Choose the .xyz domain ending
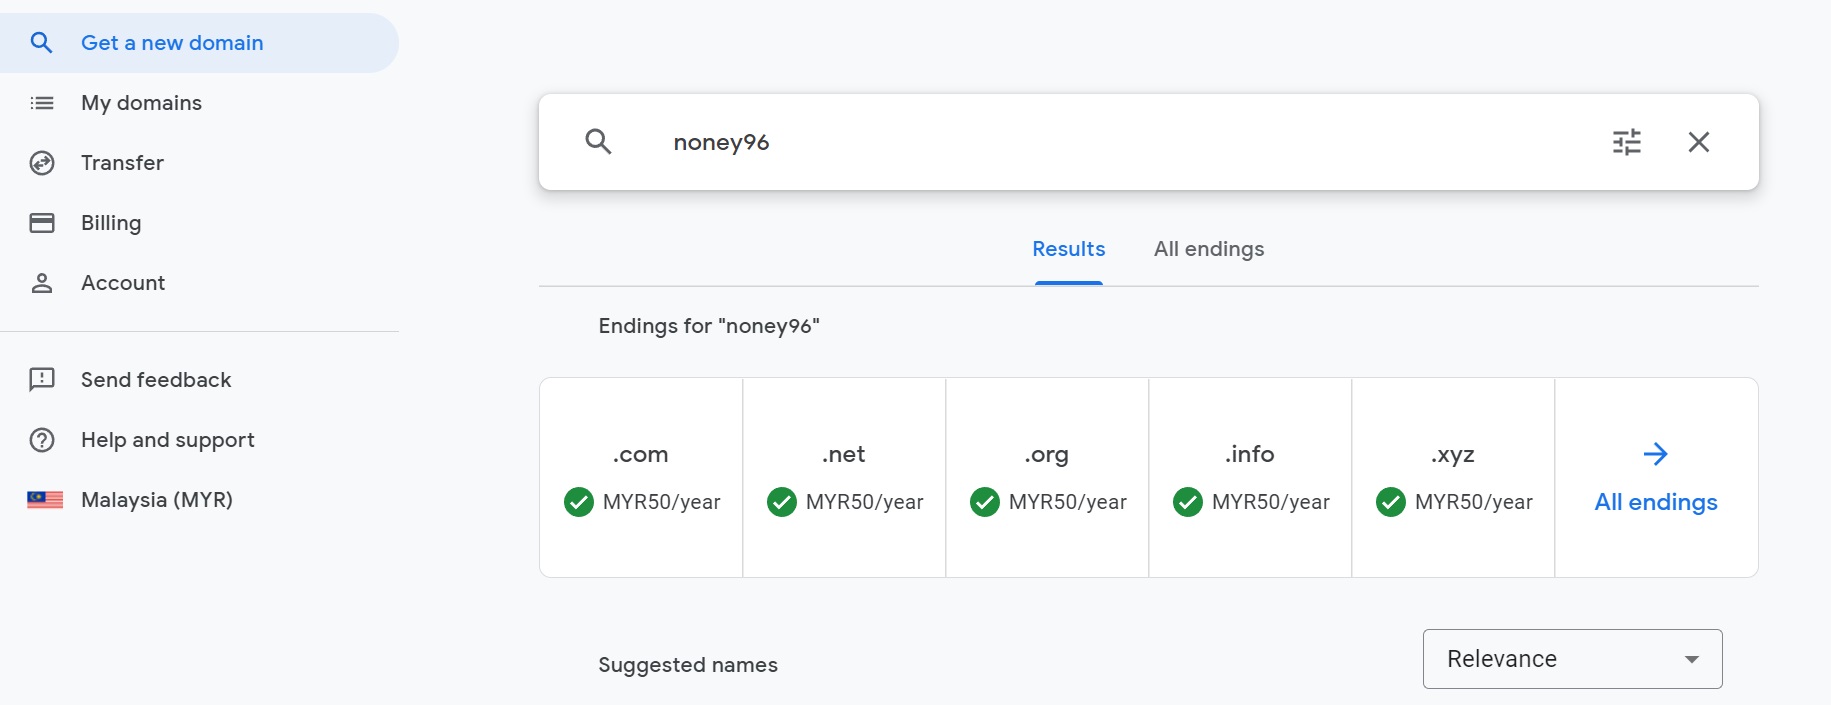 [x=1453, y=477]
